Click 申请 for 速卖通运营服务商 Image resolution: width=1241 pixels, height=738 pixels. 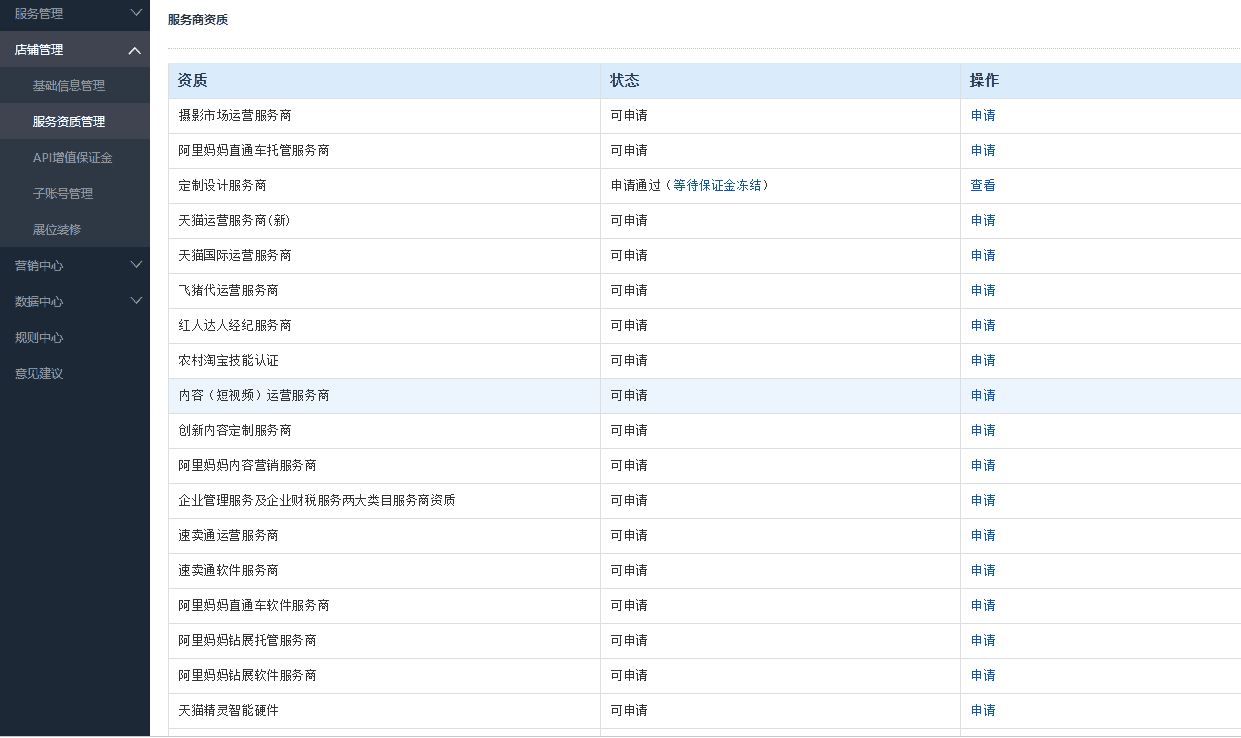pyautogui.click(x=983, y=536)
